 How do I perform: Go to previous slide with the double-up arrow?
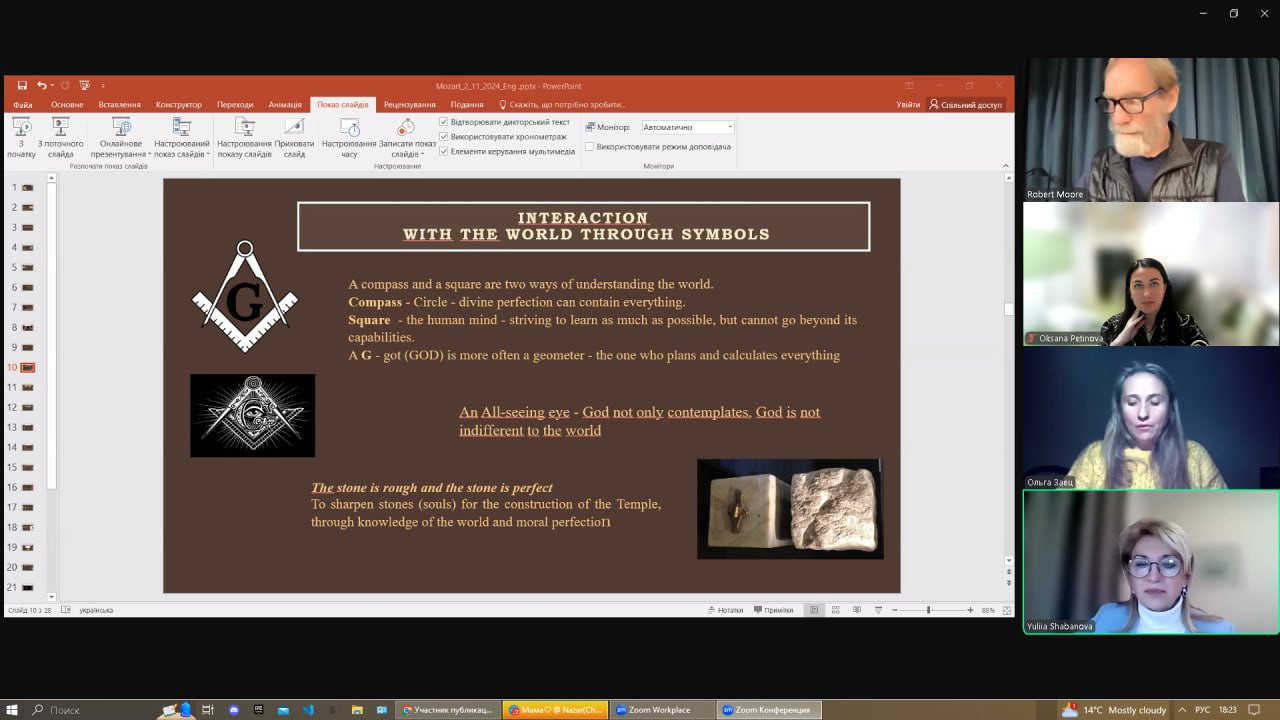(x=1009, y=571)
